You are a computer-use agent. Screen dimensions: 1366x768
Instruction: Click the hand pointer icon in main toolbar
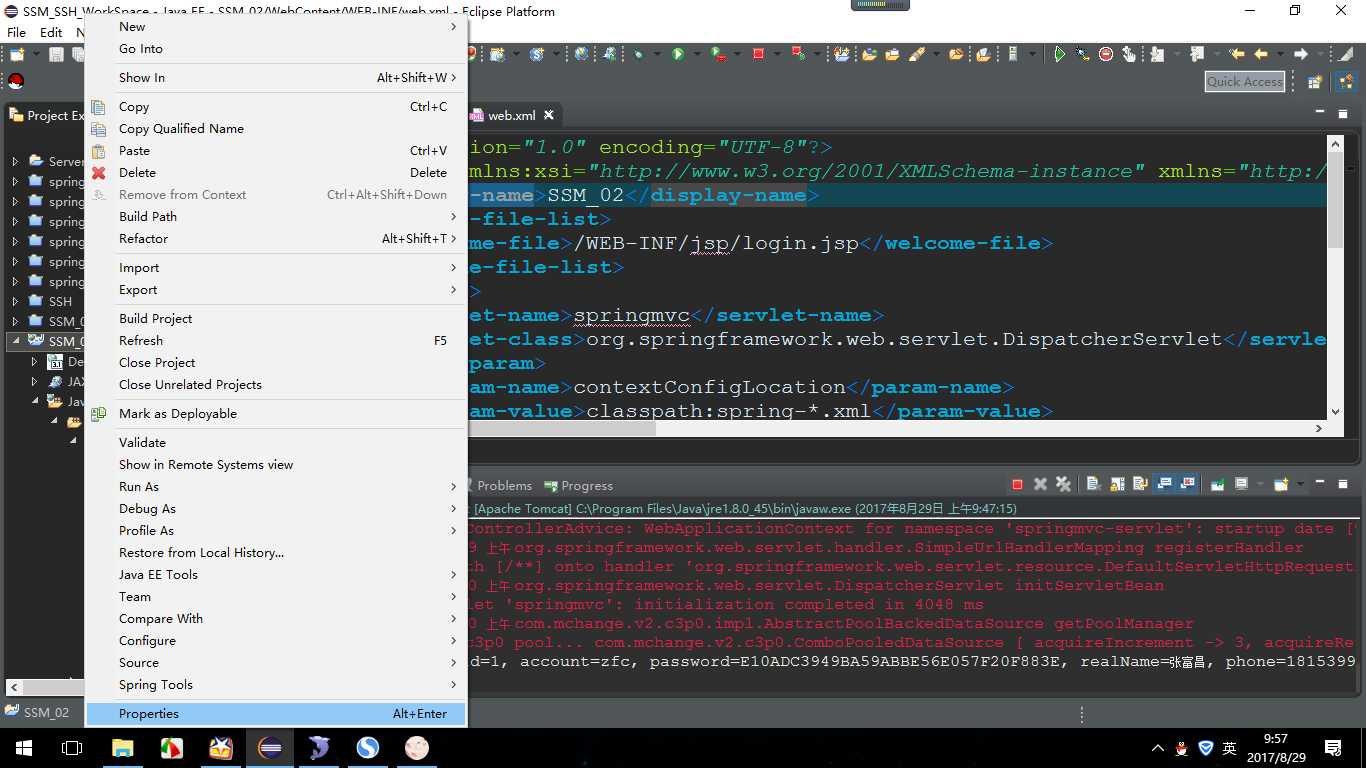tap(1129, 54)
